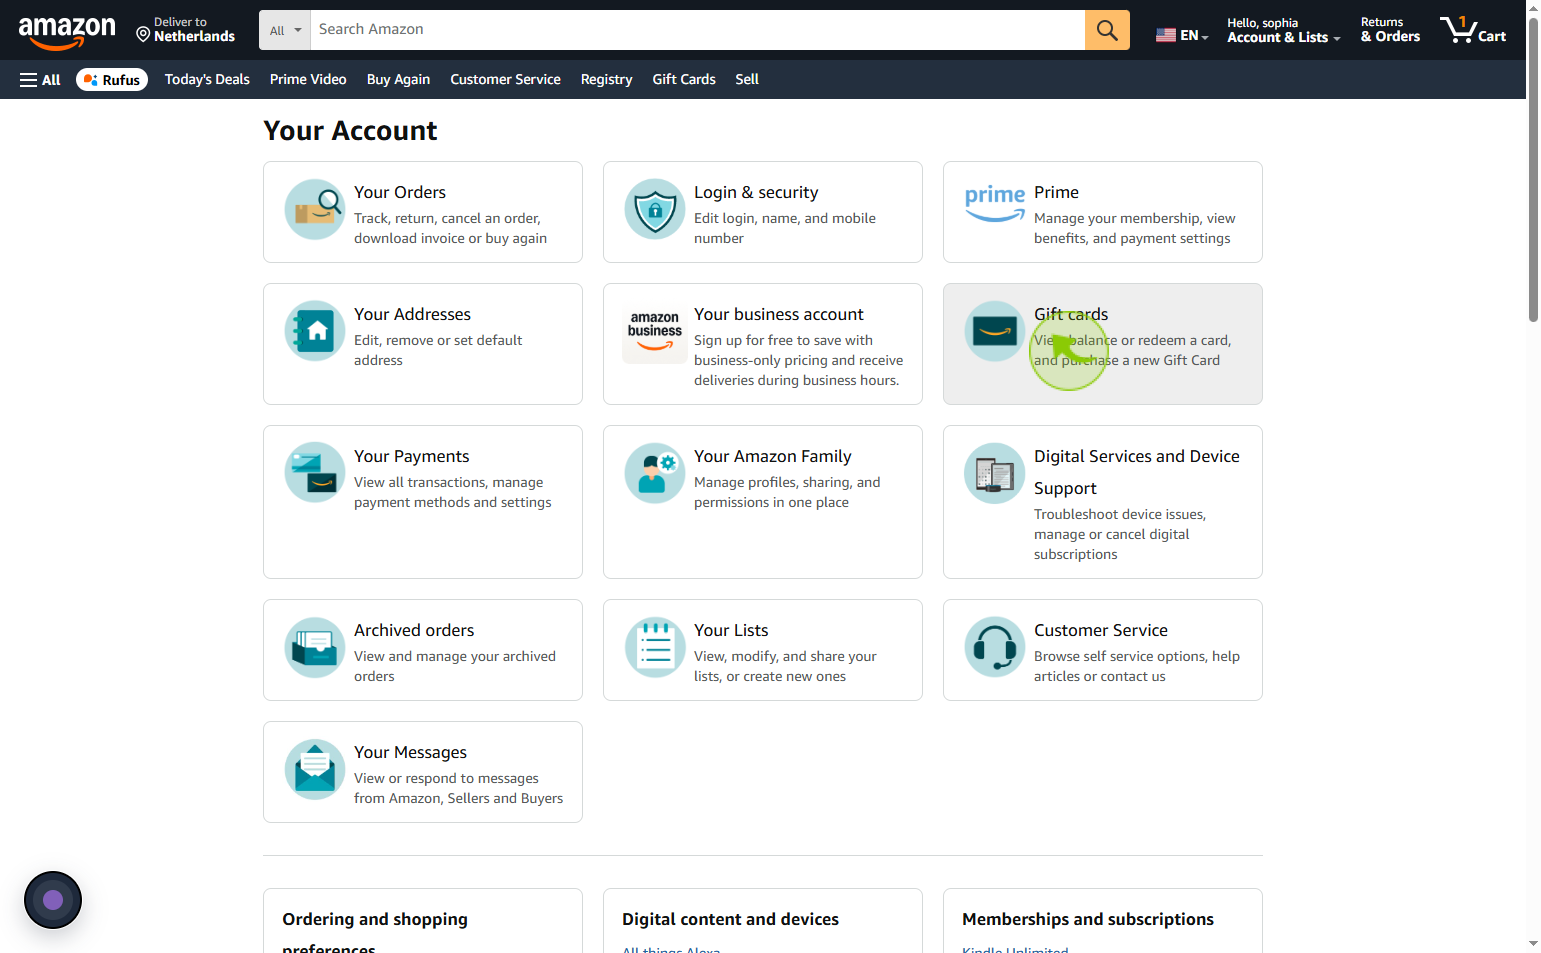Open the Prime membership card title
The height and width of the screenshot is (953, 1541).
tap(1056, 192)
